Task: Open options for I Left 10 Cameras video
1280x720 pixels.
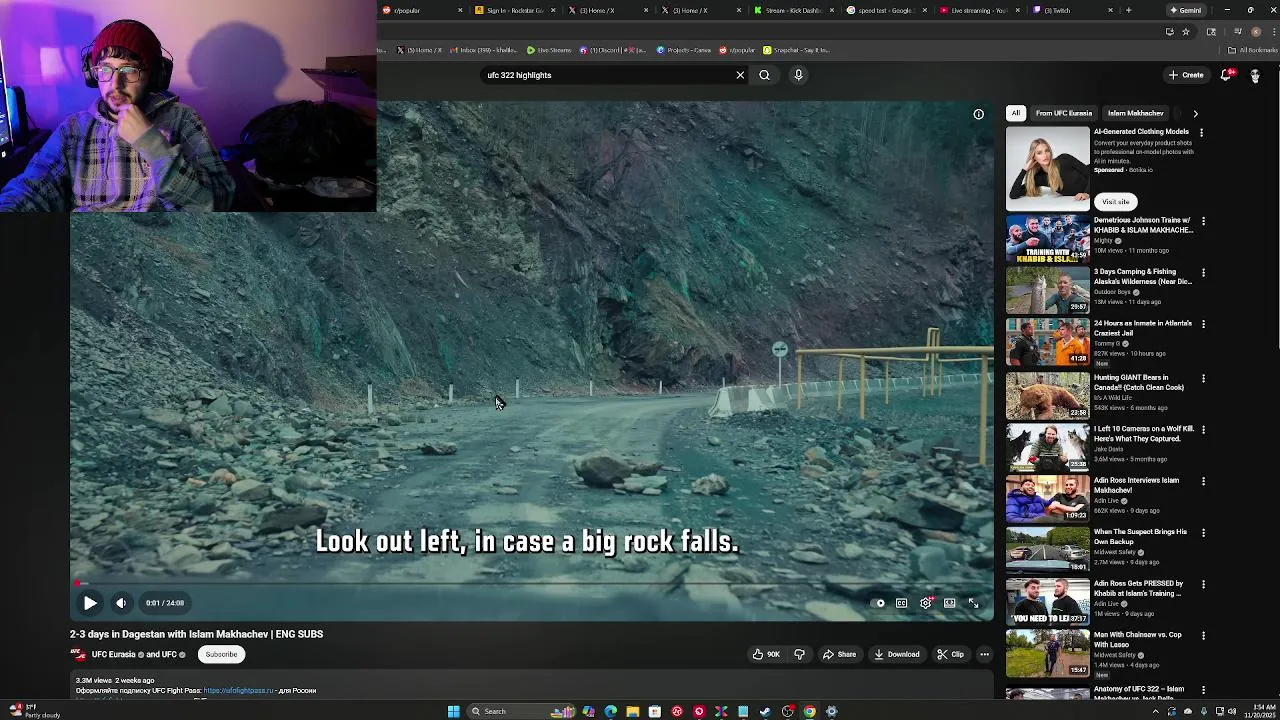Action: 1203,430
